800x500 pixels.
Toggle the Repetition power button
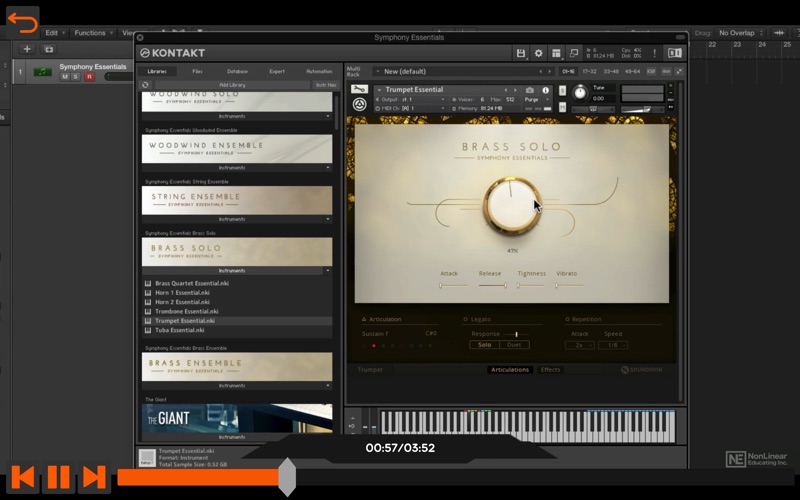(x=567, y=319)
